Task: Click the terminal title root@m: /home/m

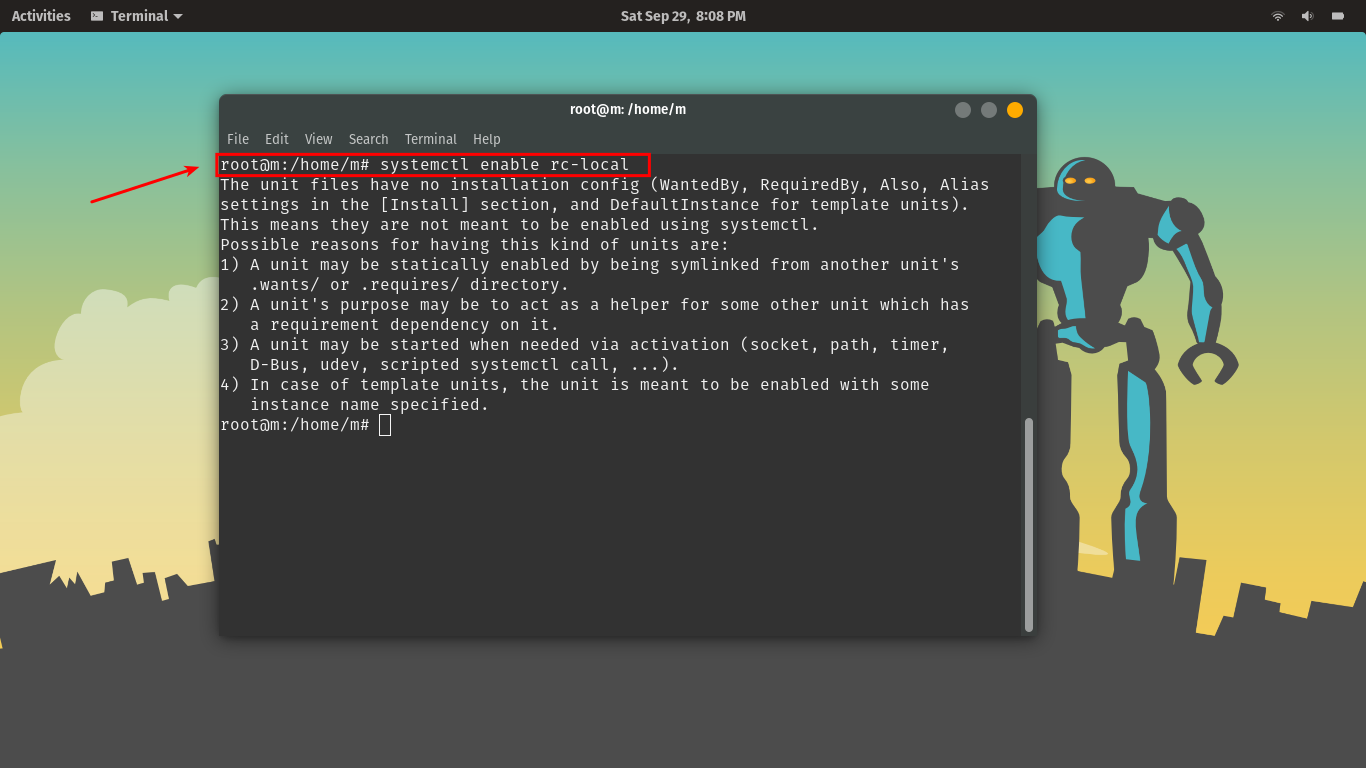Action: pyautogui.click(x=628, y=109)
